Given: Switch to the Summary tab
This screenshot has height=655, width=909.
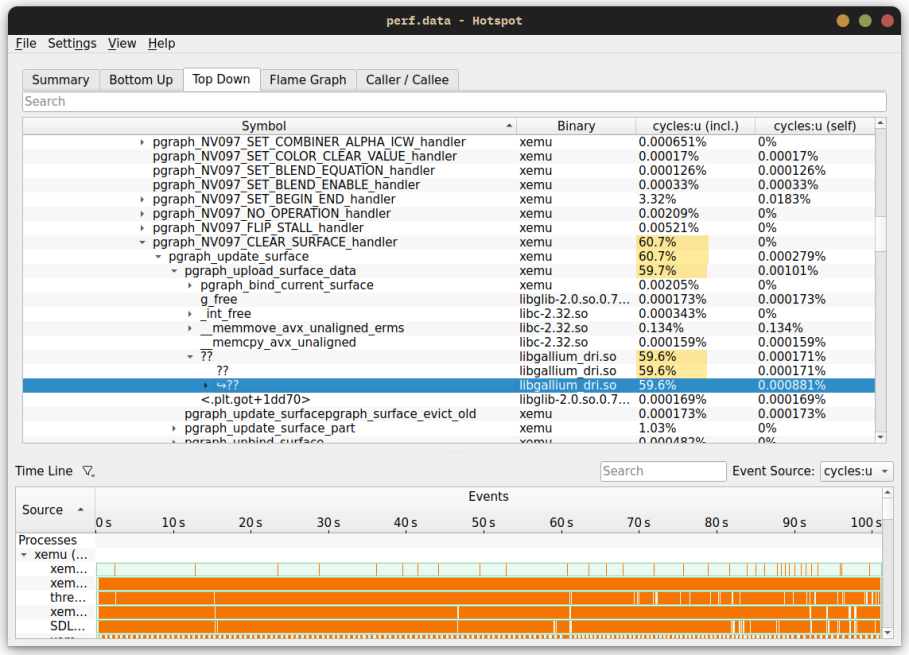Looking at the screenshot, I should click(60, 79).
